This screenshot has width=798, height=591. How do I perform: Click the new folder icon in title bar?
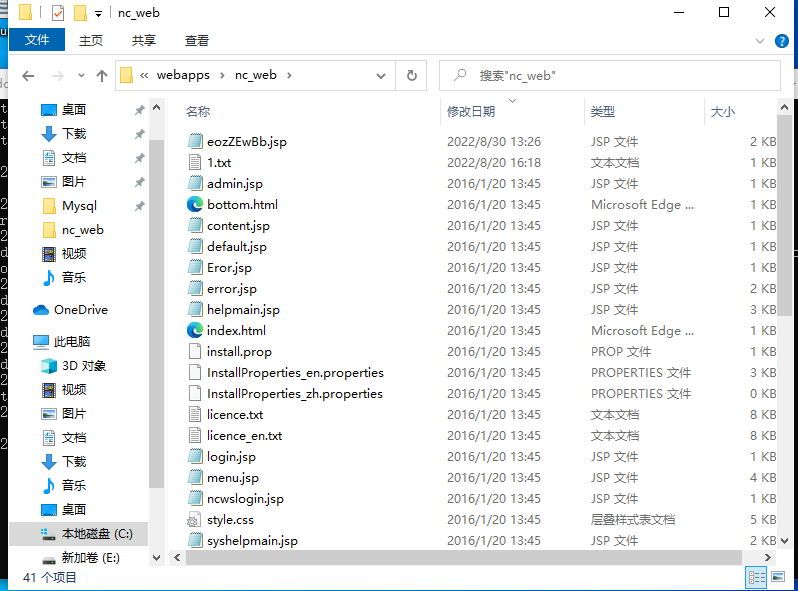(80, 13)
